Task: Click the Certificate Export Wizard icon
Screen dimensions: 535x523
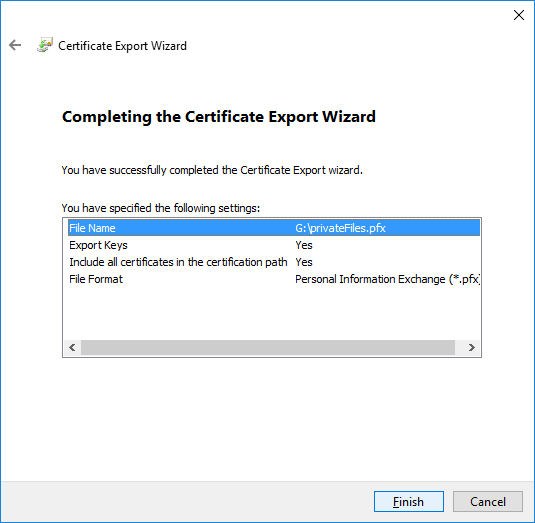Action: (45, 45)
